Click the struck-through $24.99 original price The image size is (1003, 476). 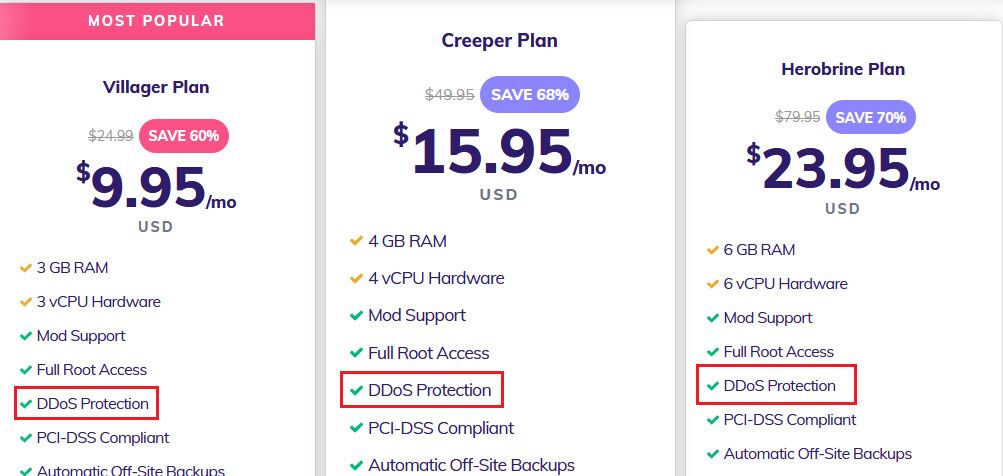point(111,136)
